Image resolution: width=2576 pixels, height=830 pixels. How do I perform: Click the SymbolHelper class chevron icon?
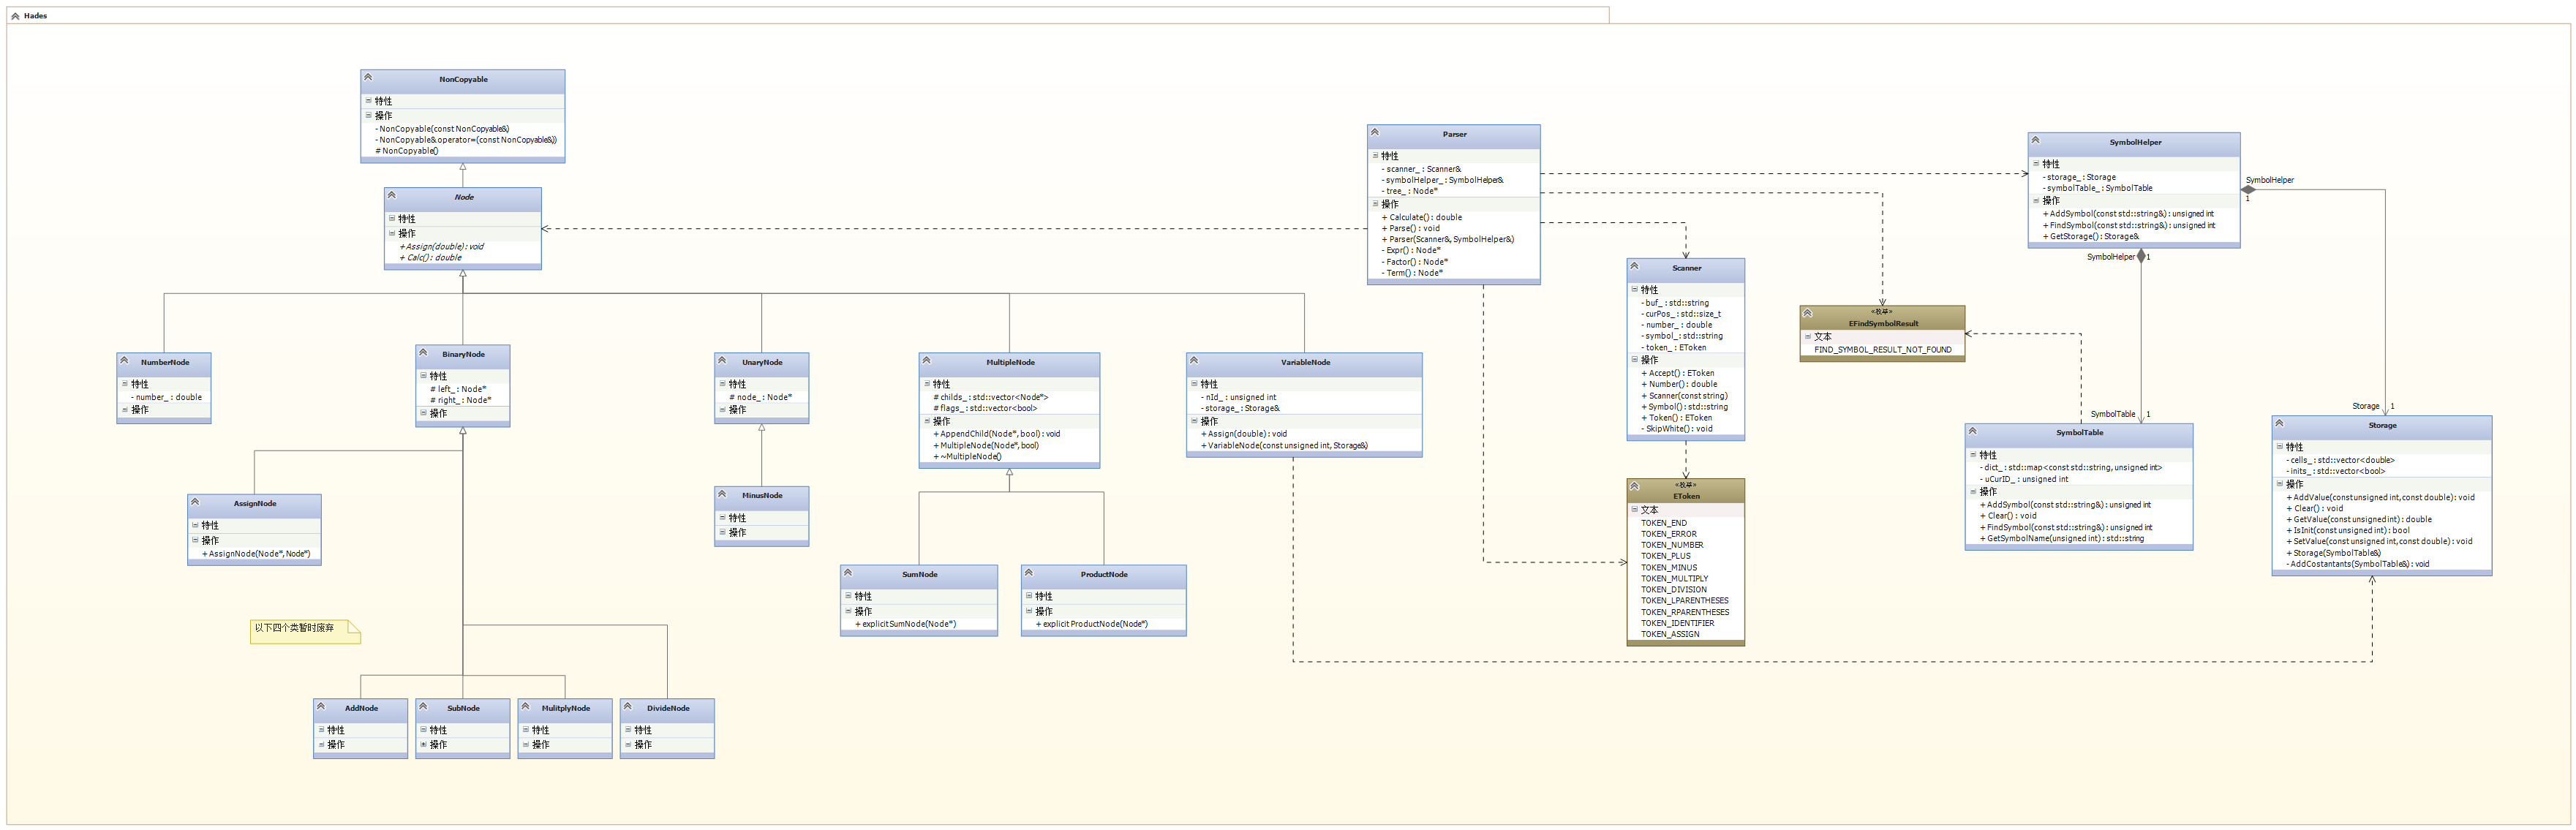(2036, 140)
